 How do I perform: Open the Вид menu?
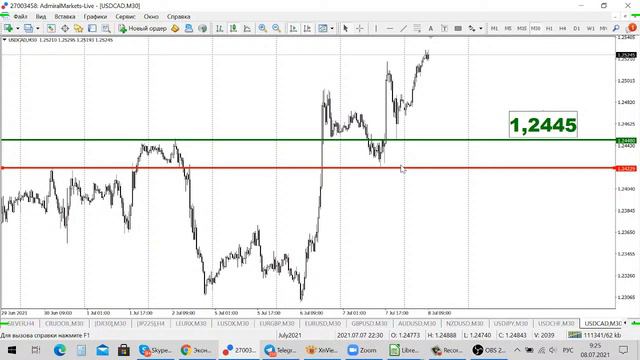pos(41,17)
